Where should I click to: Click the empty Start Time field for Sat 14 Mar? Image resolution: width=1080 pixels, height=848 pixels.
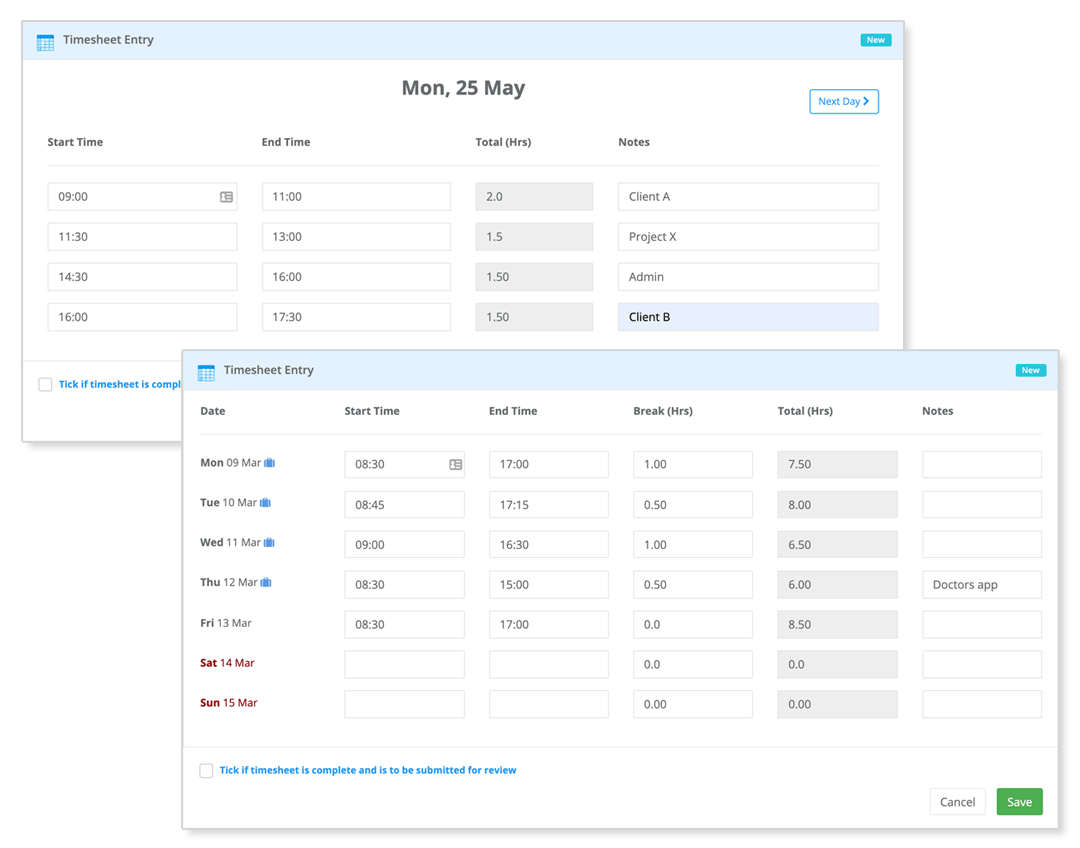(404, 663)
